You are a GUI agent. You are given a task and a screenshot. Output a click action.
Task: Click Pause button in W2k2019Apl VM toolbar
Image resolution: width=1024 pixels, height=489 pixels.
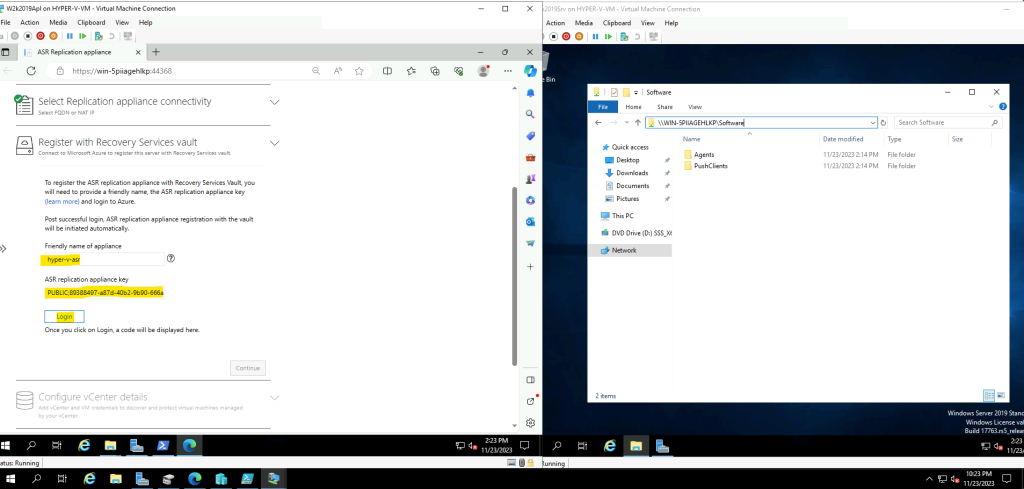click(x=70, y=37)
